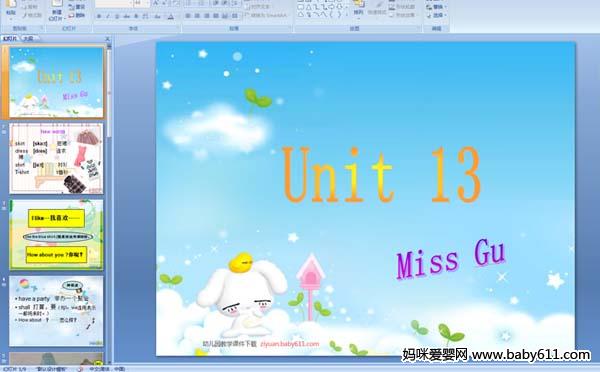Click the Paste icon in clipboard group
This screenshot has height=372, width=600.
11,4
